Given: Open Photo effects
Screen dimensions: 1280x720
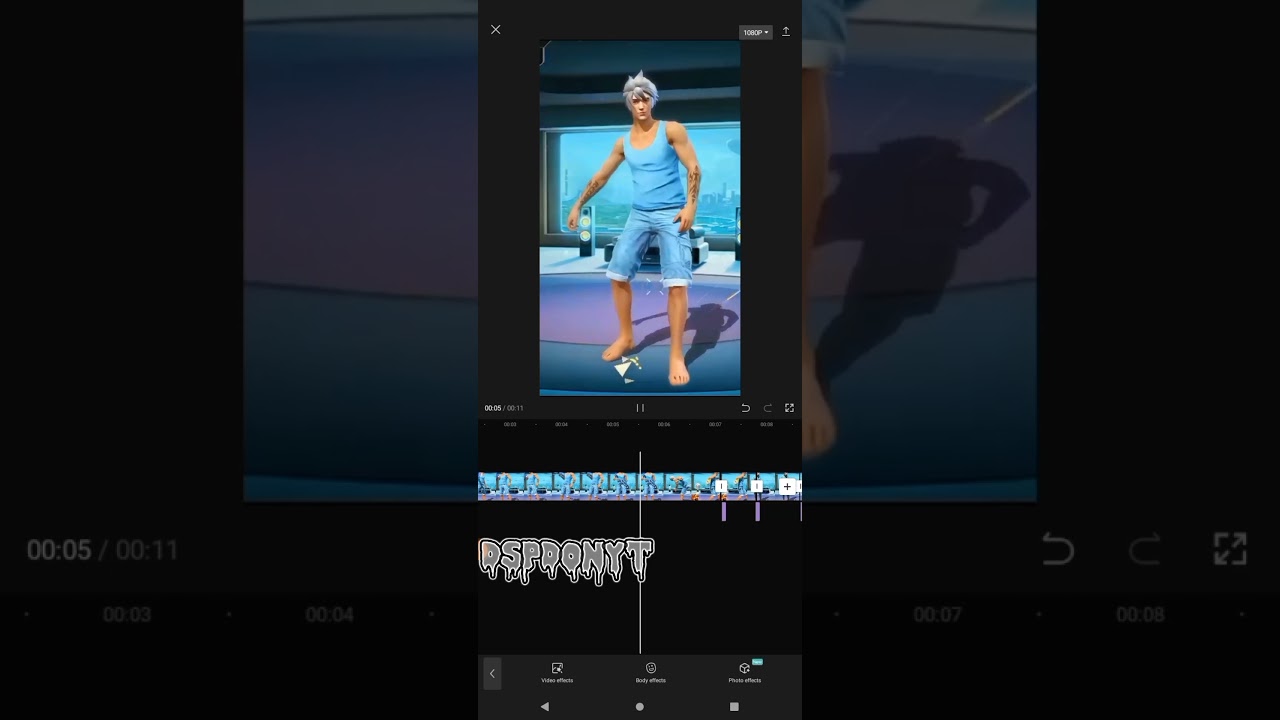Looking at the screenshot, I should pos(744,672).
